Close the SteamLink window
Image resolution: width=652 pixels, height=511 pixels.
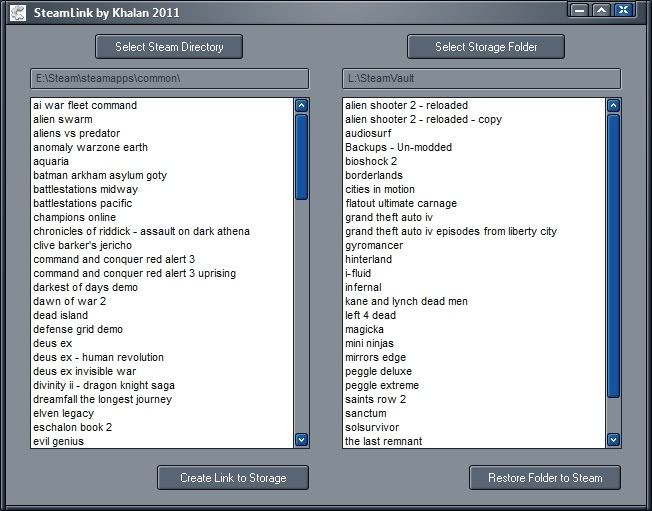623,10
